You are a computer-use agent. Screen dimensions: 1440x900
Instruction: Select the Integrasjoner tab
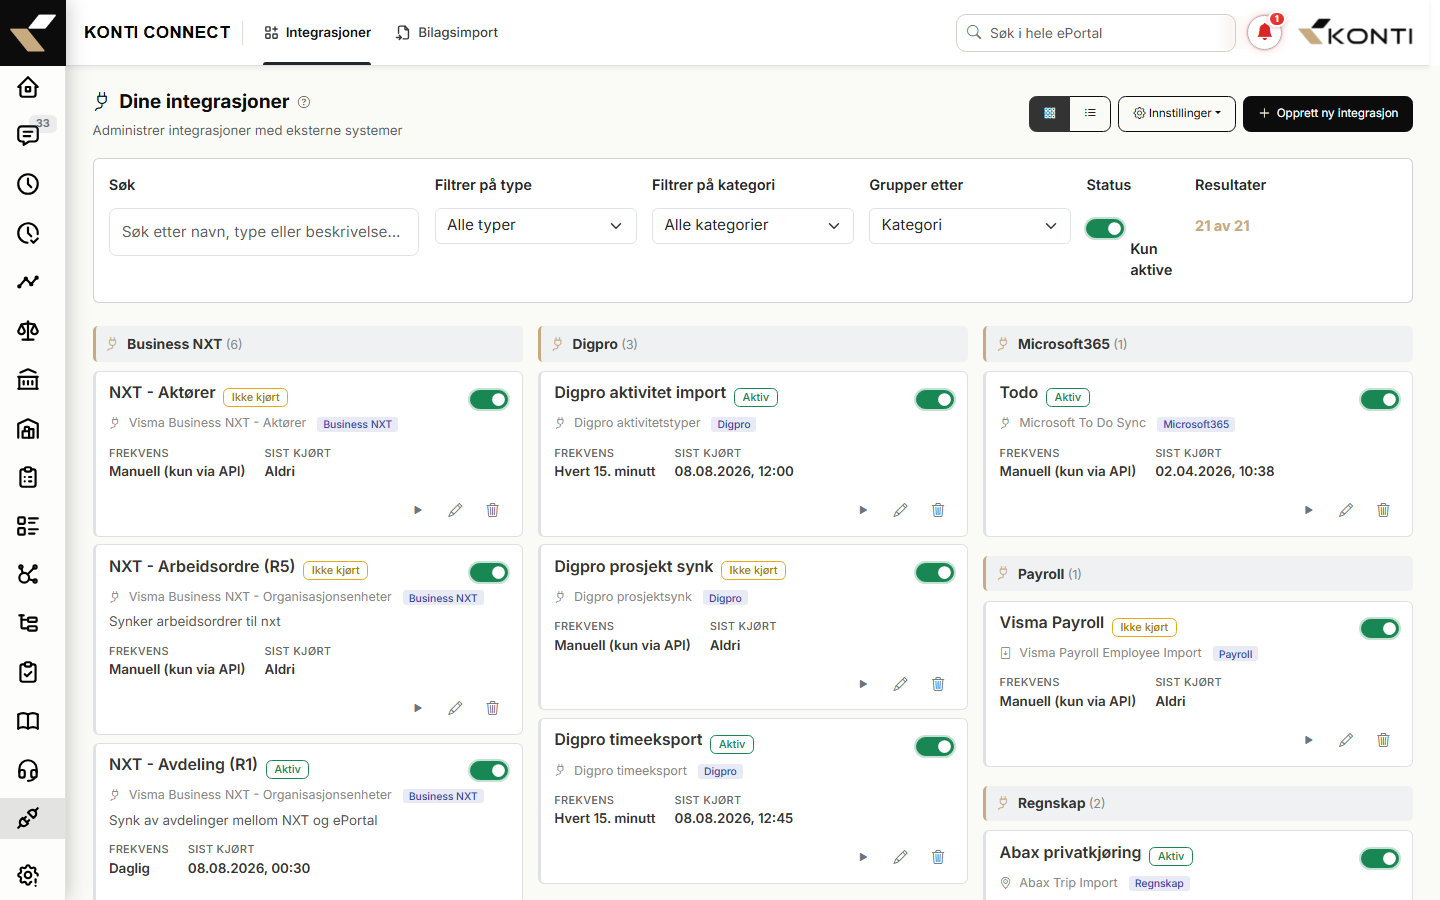tap(317, 33)
